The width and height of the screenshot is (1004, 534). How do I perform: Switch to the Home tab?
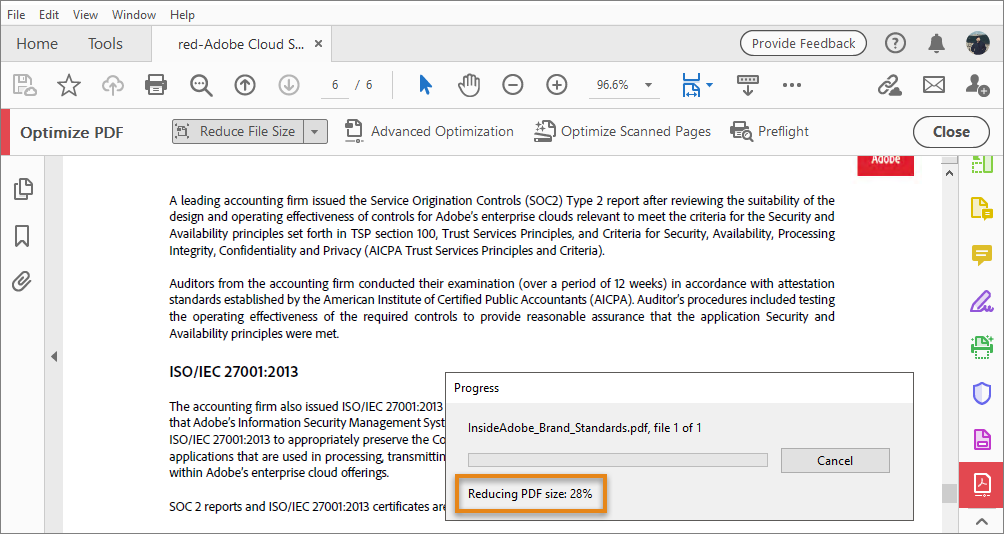click(37, 44)
